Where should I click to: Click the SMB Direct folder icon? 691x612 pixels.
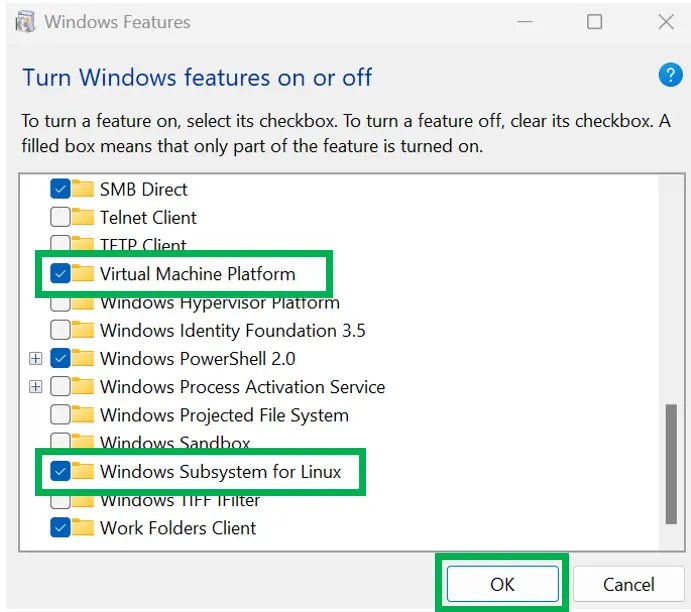pyautogui.click(x=82, y=189)
